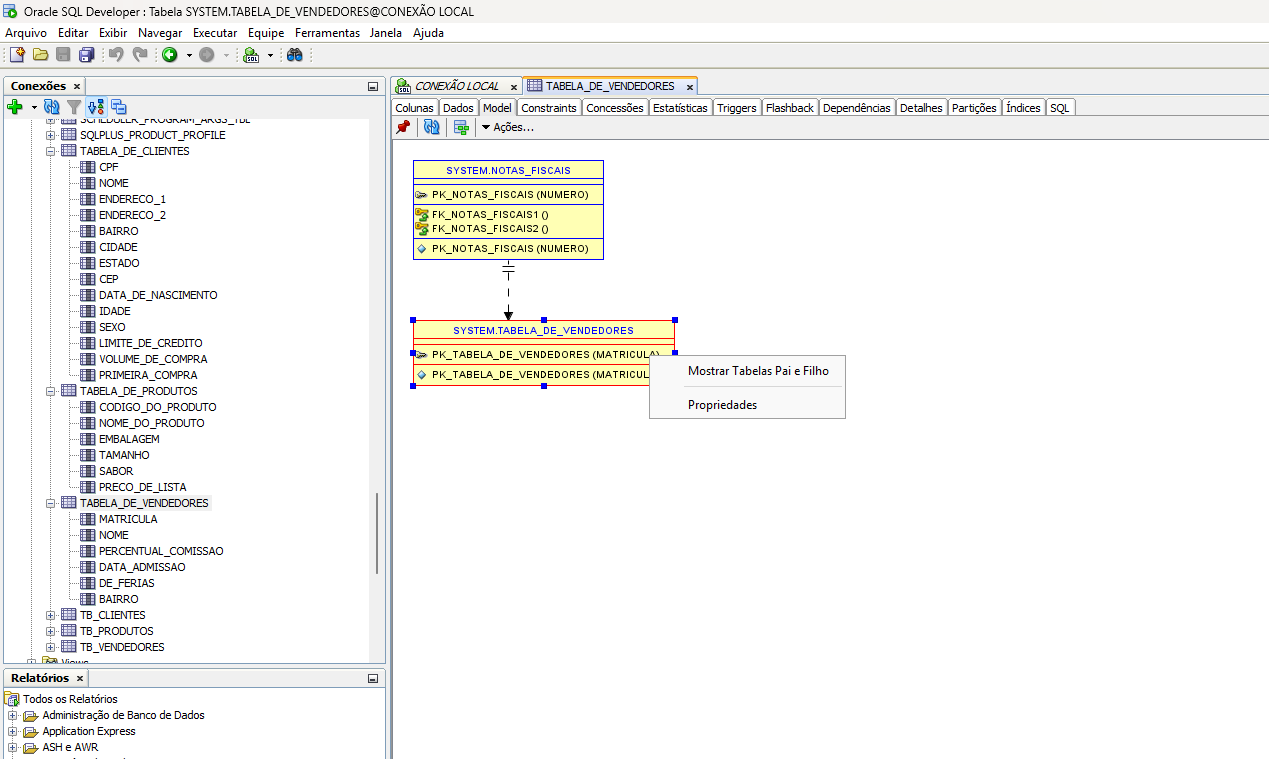This screenshot has width=1269, height=759.
Task: Open the Ações dropdown menu
Action: 508,127
